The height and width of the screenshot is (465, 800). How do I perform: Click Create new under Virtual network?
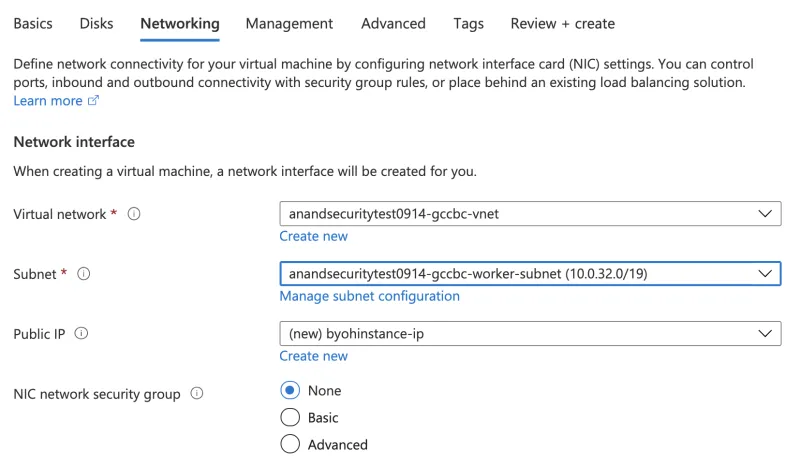[x=313, y=236]
